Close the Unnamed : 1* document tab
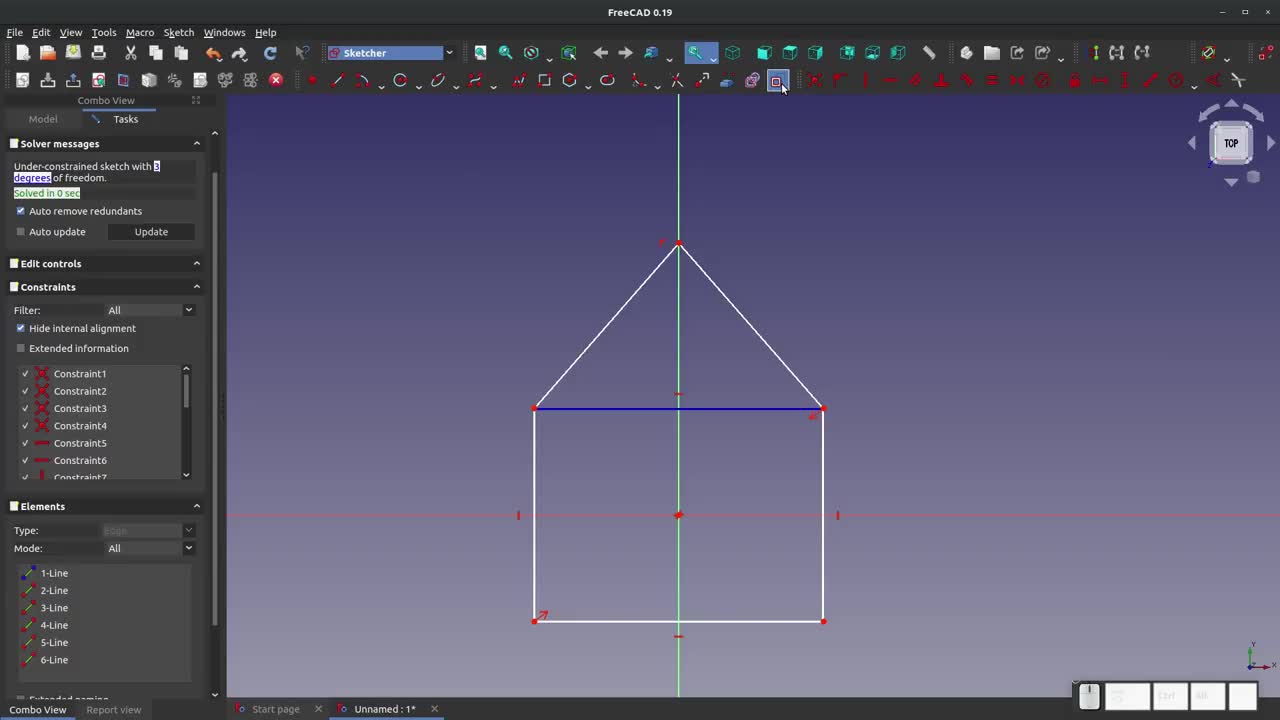This screenshot has height=720, width=1280. [434, 709]
